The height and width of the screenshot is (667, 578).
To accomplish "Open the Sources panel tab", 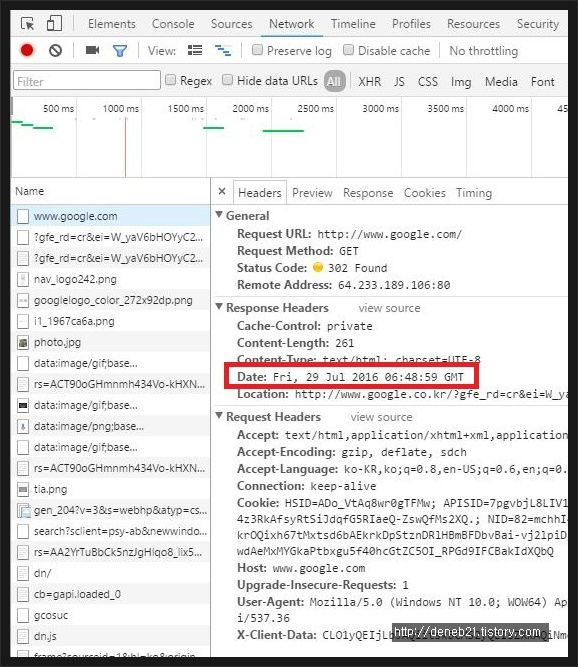I will click(232, 24).
